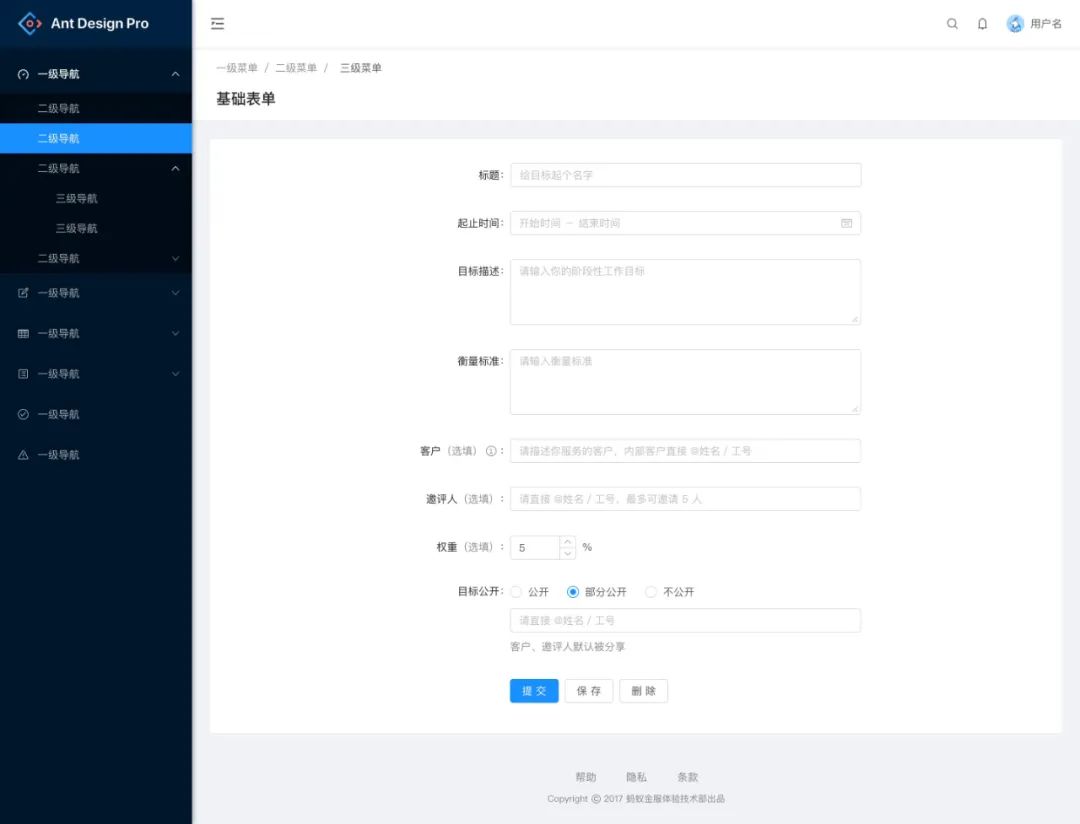Click the edit-form icon in the sidebar
The image size is (1080, 824).
(x=23, y=293)
